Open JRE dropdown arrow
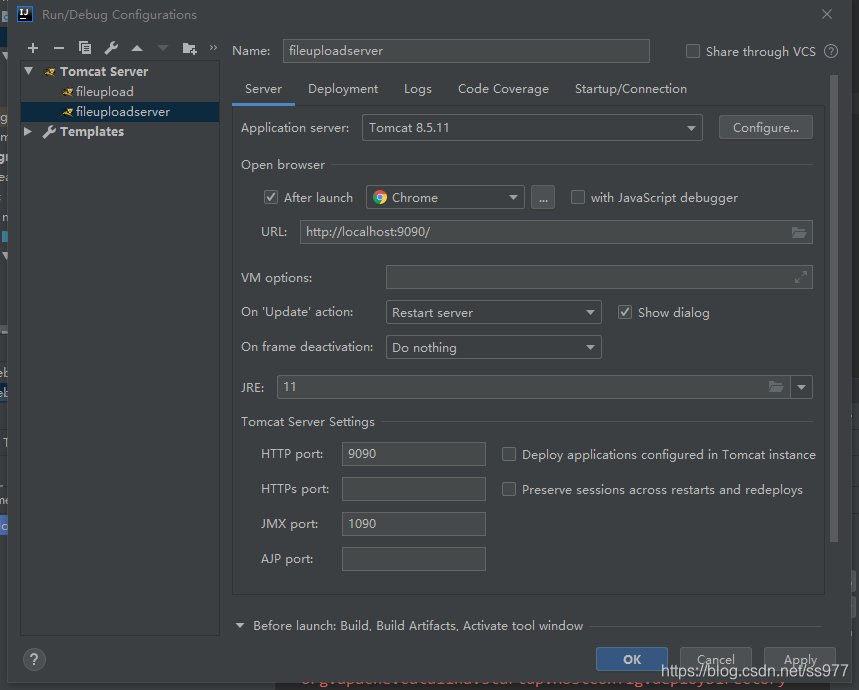 [801, 387]
